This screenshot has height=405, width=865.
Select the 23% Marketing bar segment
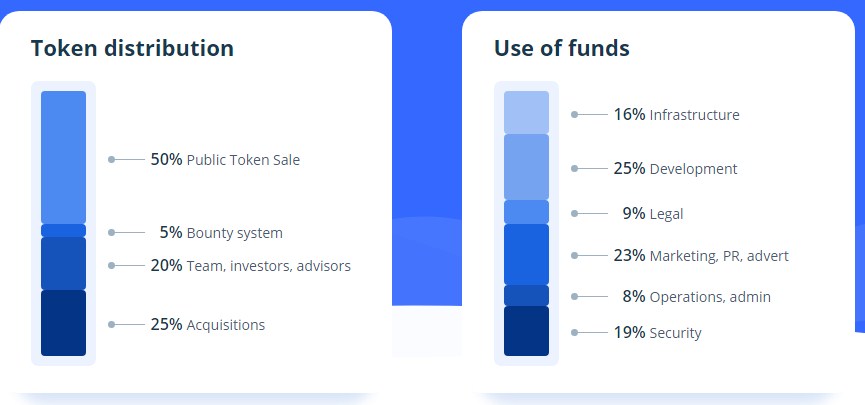point(526,254)
